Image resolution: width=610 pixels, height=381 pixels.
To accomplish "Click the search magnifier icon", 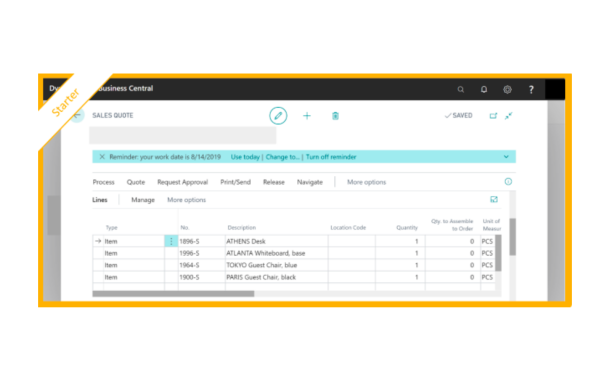I will pos(461,90).
